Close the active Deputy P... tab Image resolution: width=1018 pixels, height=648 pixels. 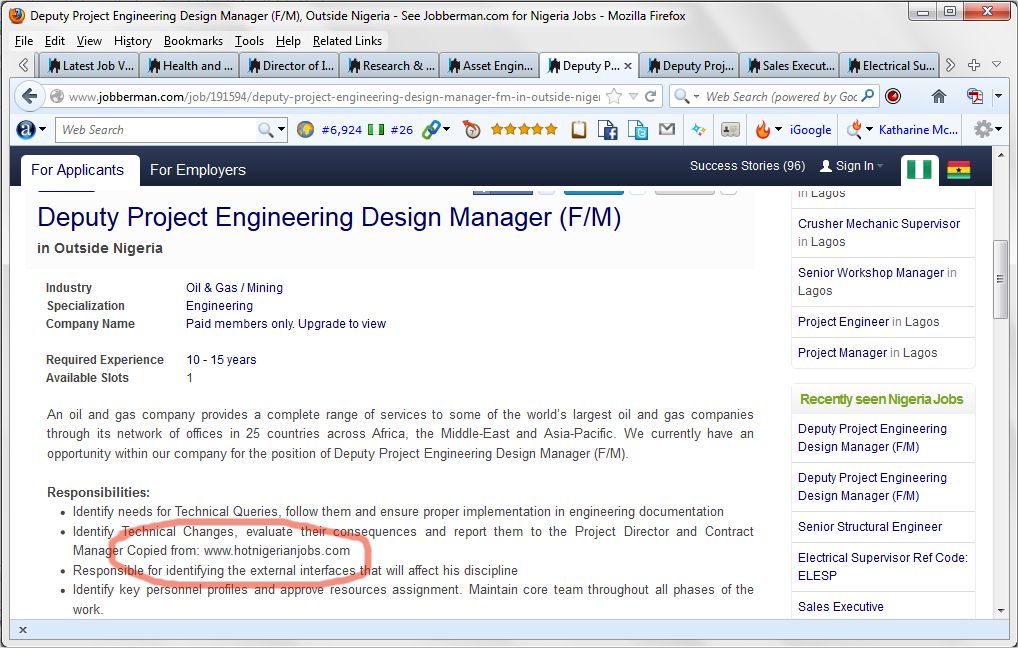(x=628, y=66)
